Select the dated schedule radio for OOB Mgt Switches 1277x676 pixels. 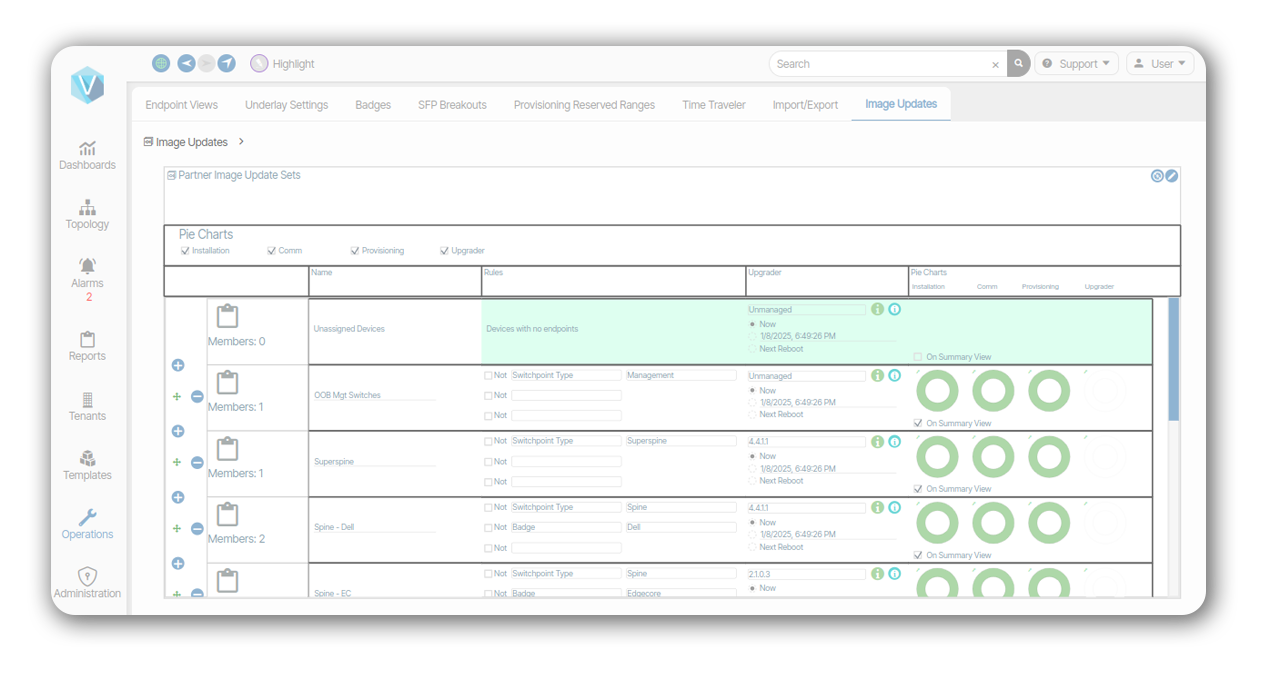tap(752, 403)
